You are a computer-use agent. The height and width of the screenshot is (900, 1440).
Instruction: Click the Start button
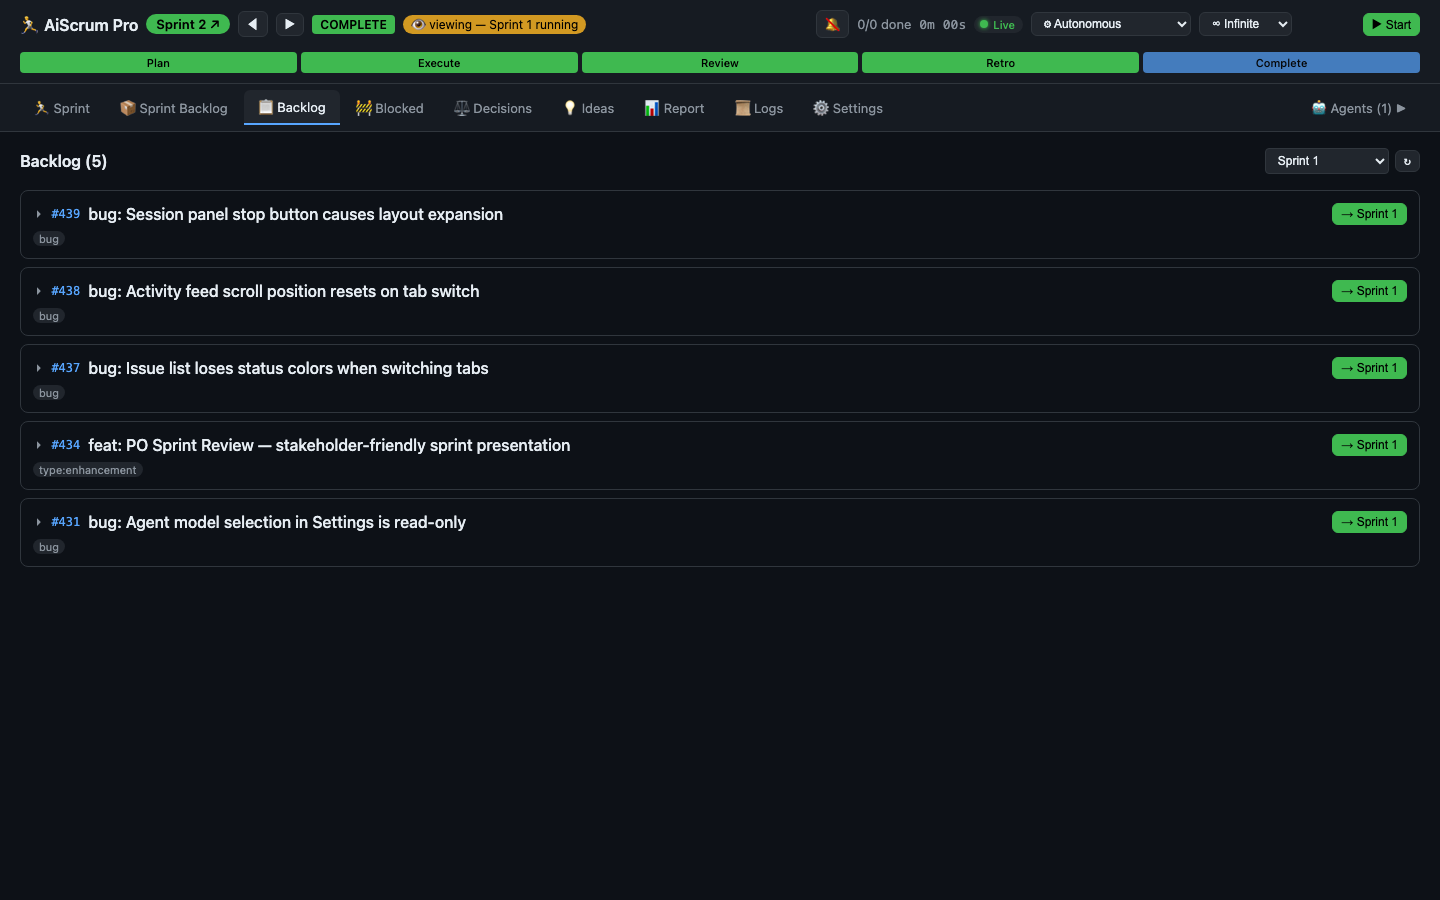click(1391, 24)
